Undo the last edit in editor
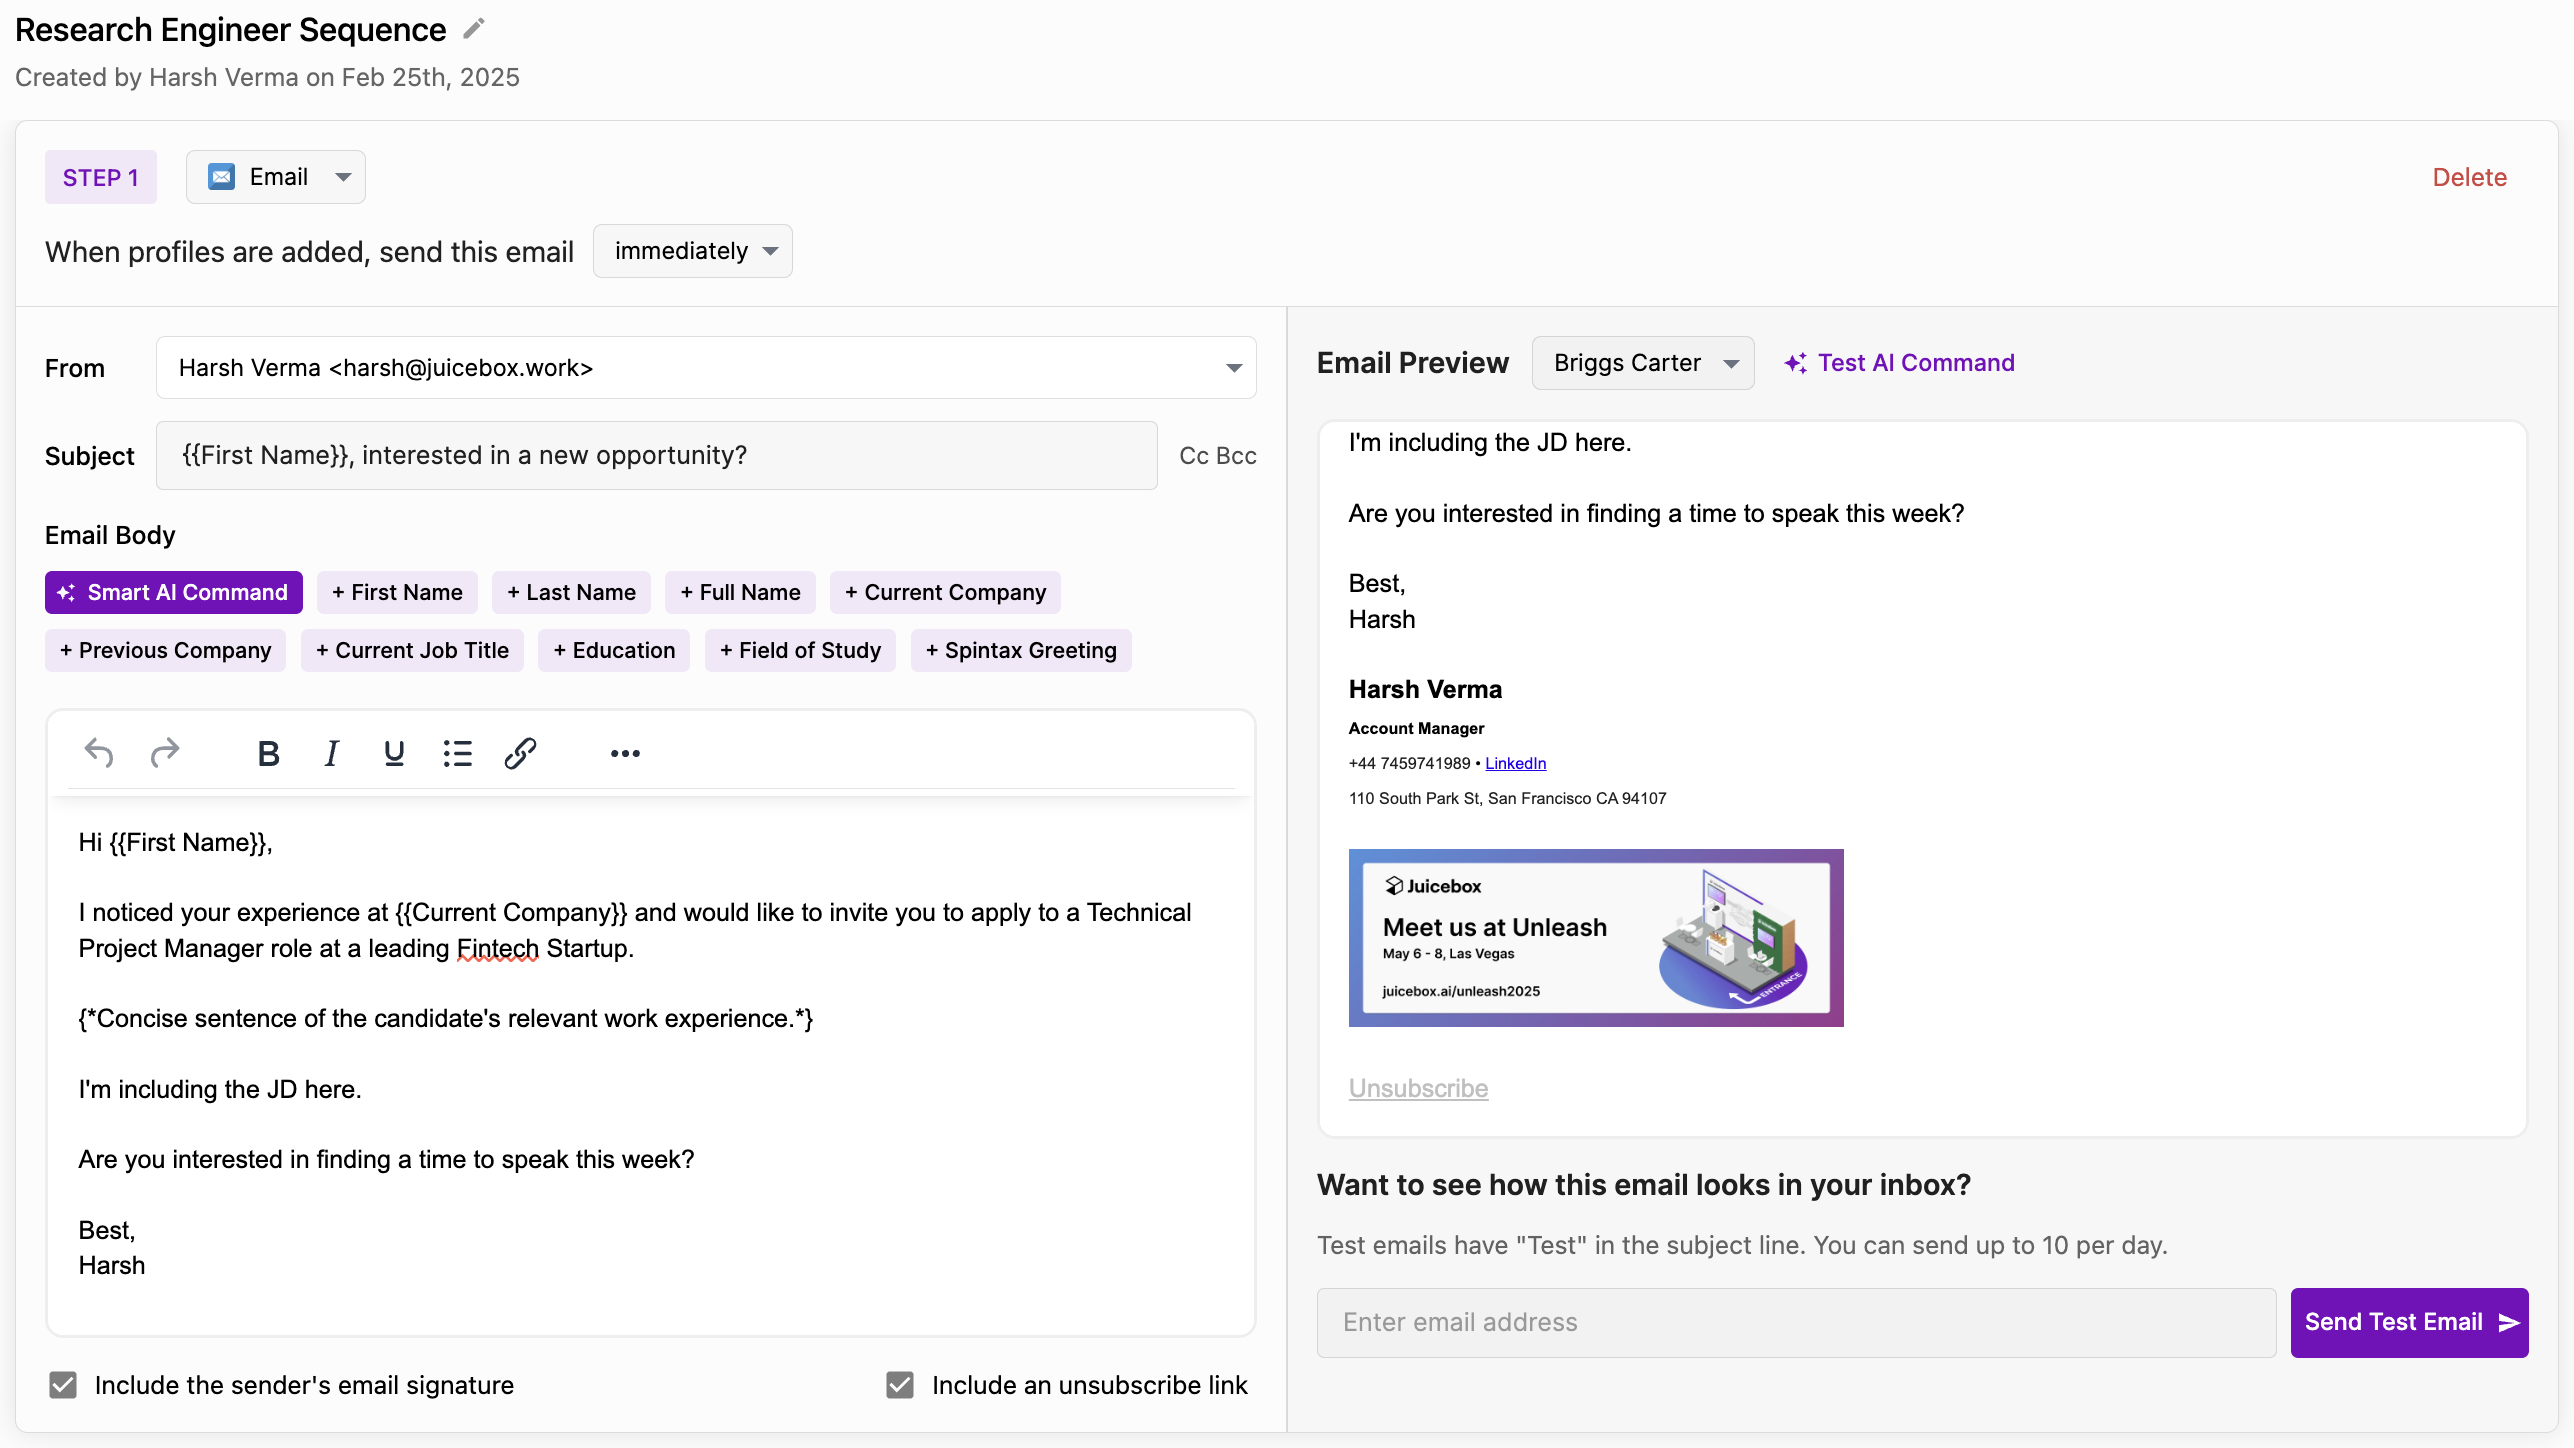The width and height of the screenshot is (2574, 1448). pyautogui.click(x=99, y=753)
